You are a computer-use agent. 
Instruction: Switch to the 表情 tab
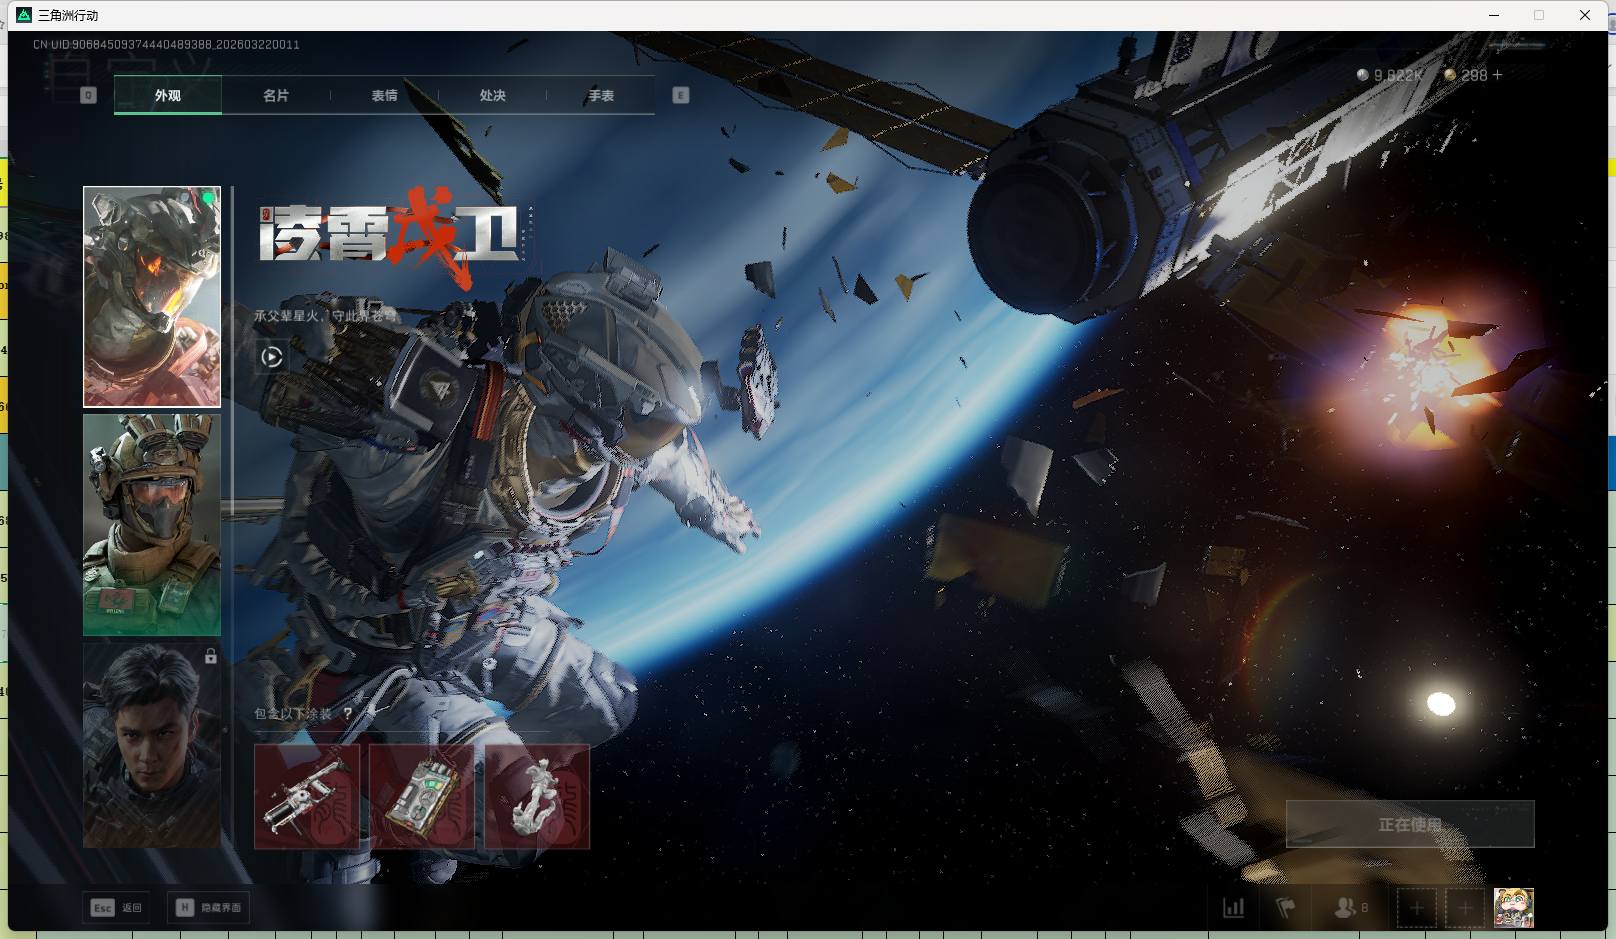coord(385,95)
